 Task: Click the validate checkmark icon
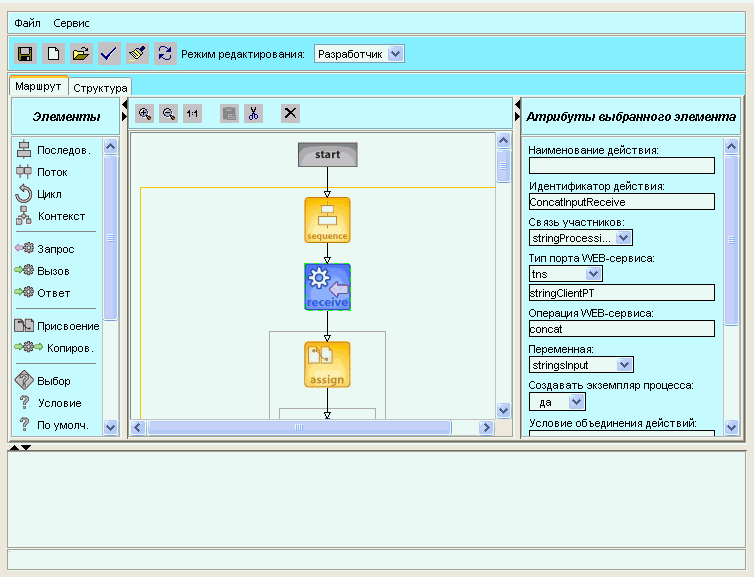click(110, 54)
